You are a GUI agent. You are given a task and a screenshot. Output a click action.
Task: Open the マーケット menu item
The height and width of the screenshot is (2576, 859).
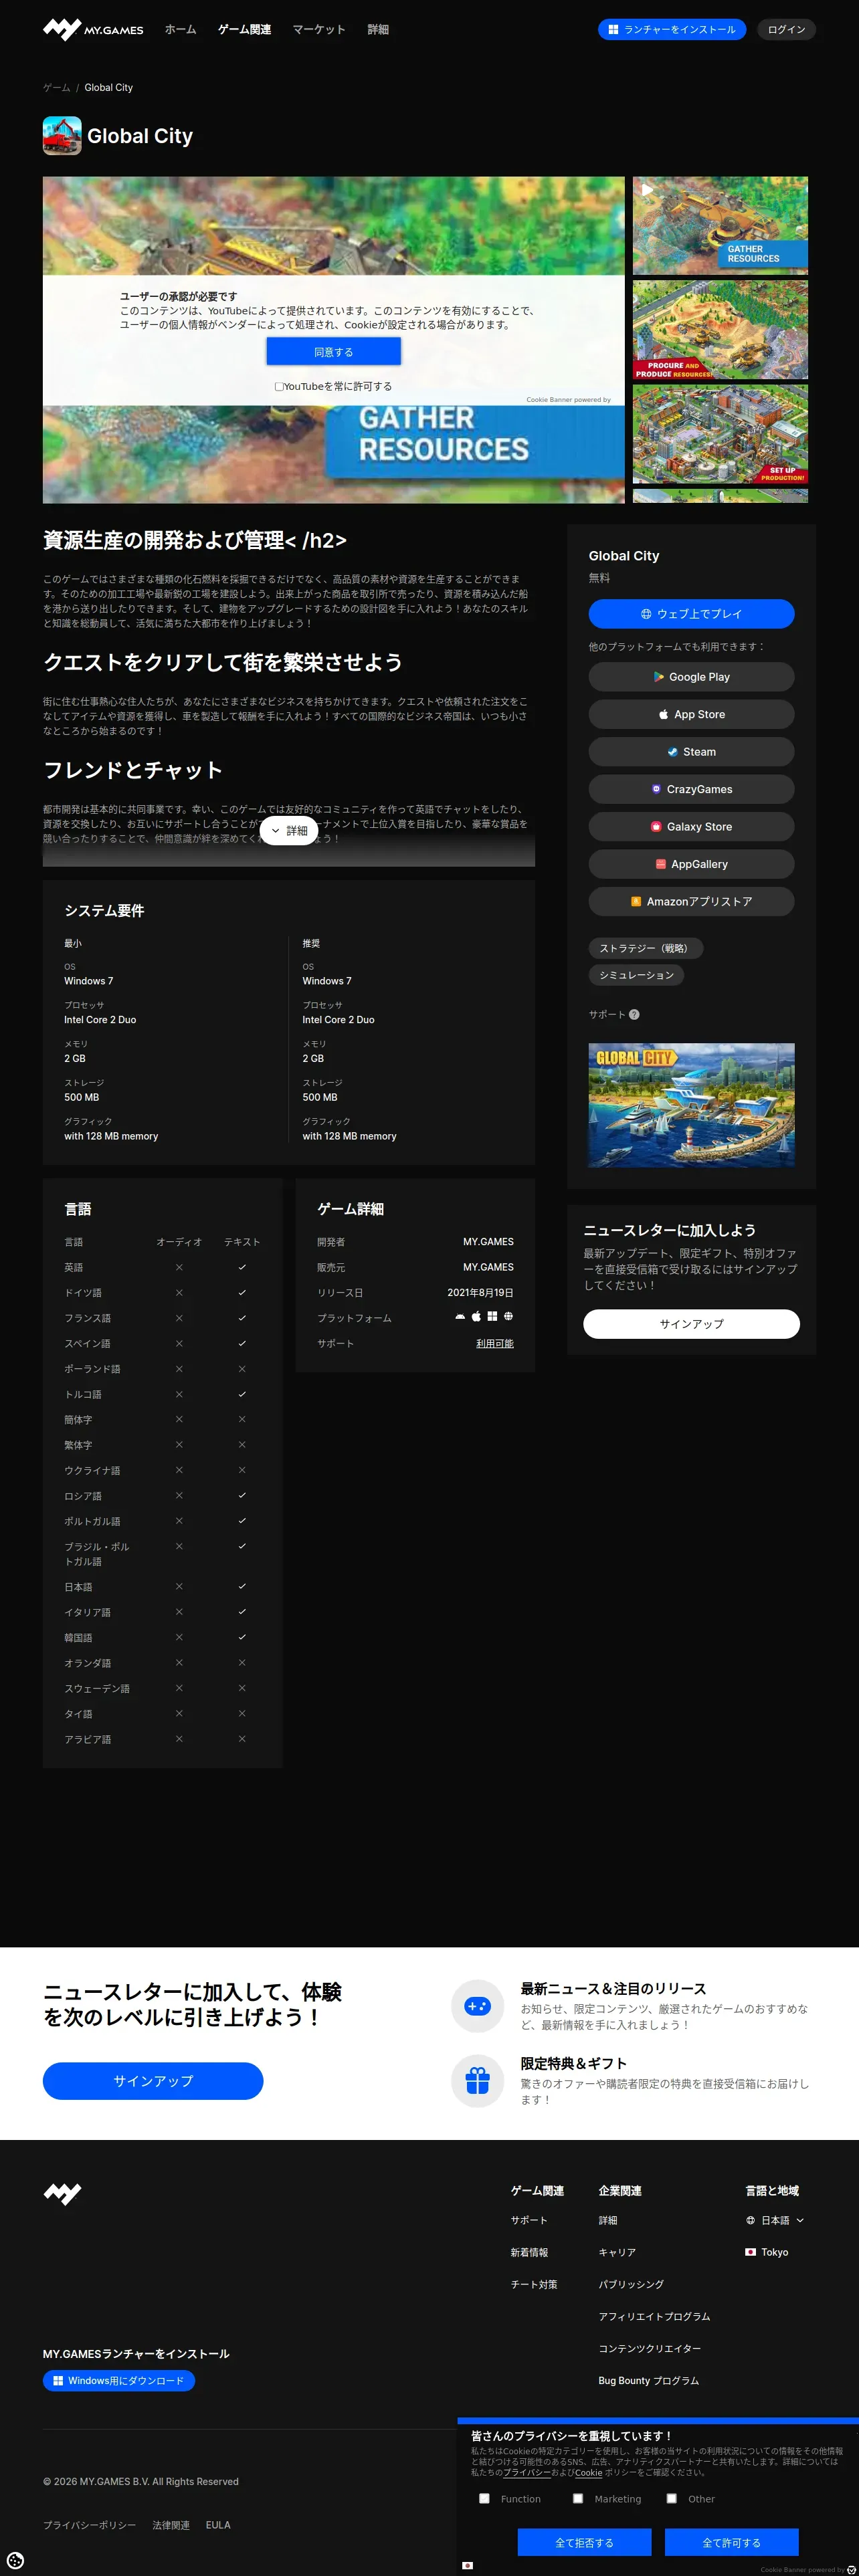coord(319,30)
